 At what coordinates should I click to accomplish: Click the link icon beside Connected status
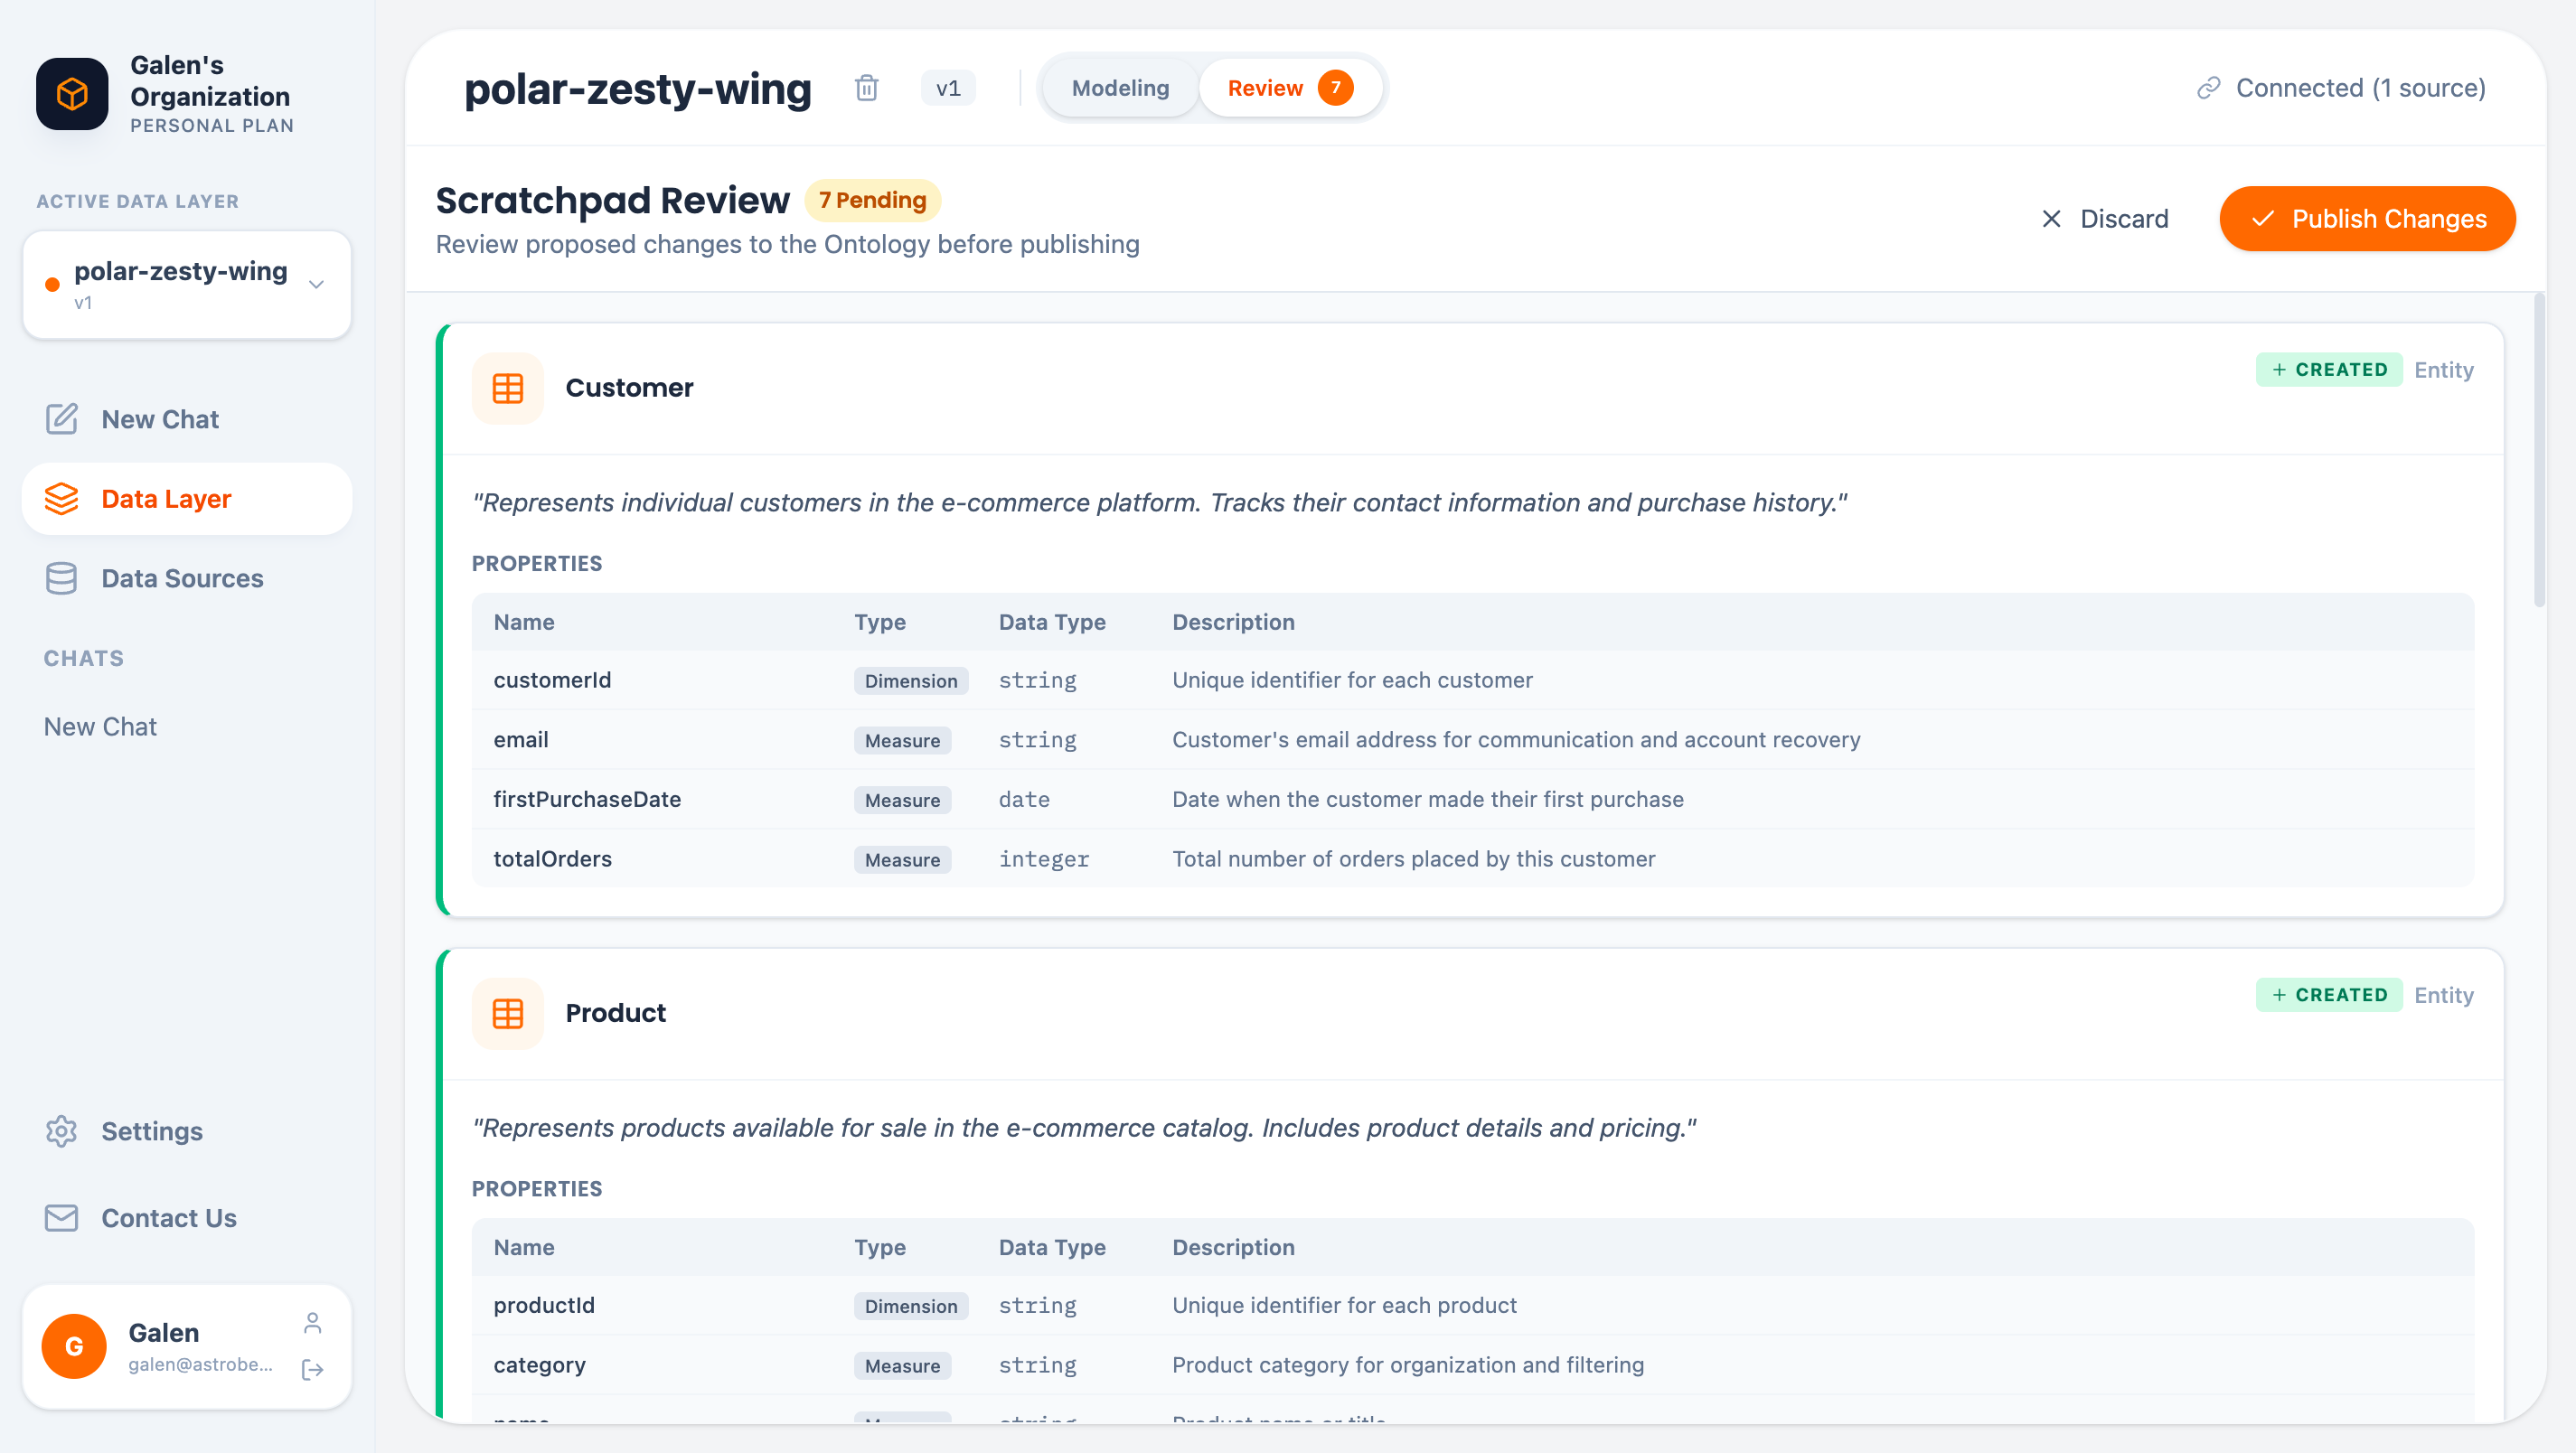tap(2208, 88)
